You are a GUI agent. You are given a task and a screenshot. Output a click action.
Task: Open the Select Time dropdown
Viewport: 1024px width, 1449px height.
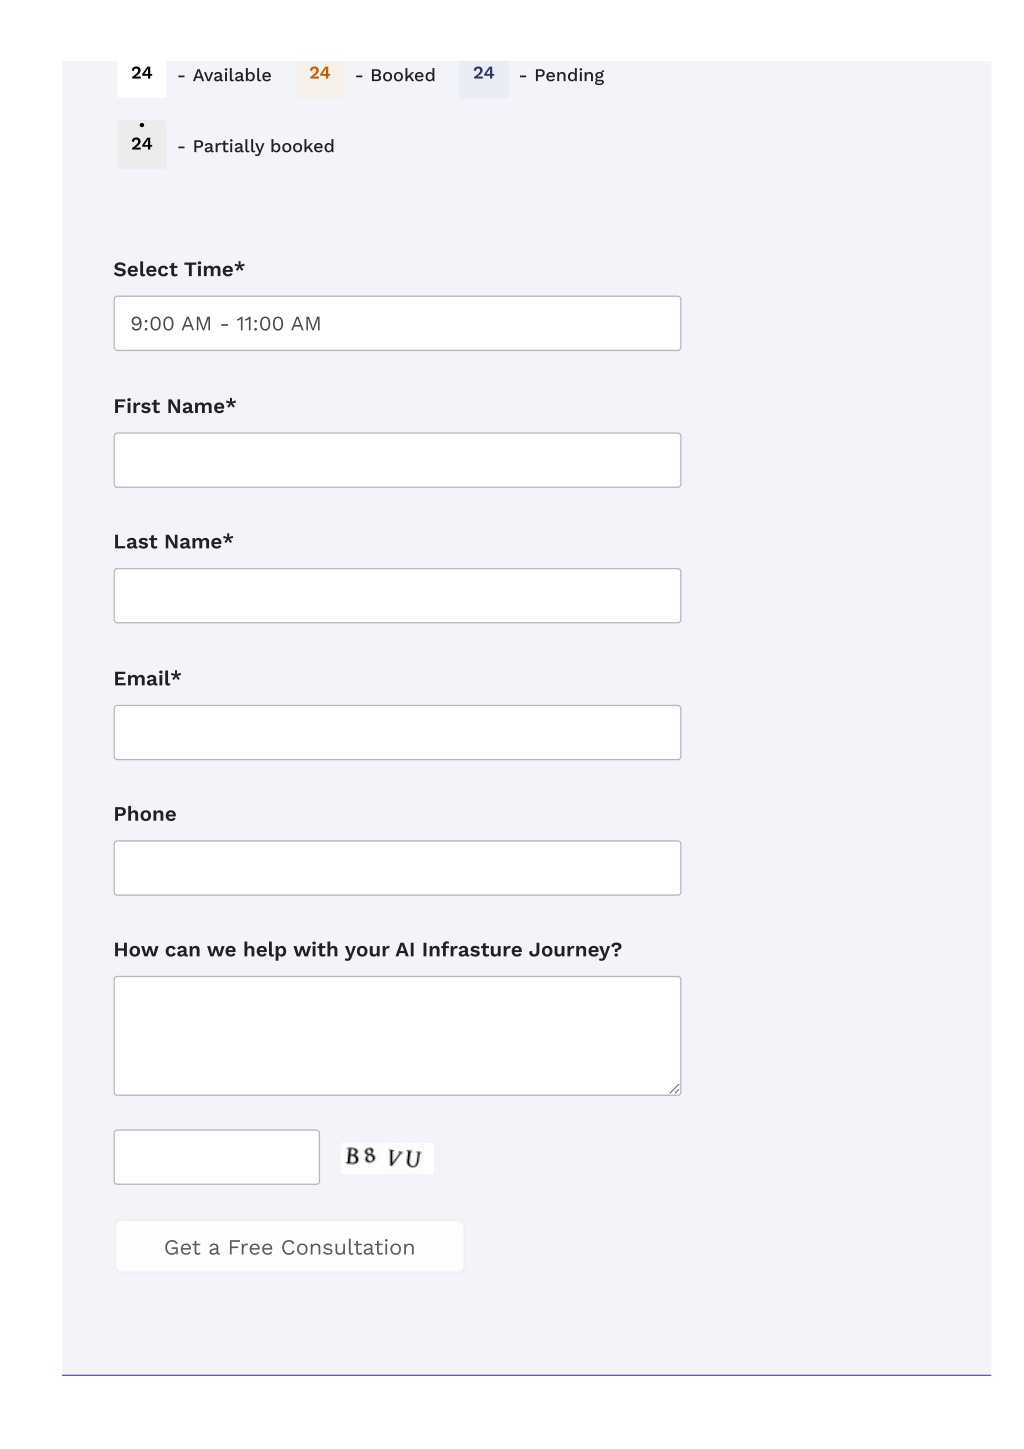(x=397, y=323)
